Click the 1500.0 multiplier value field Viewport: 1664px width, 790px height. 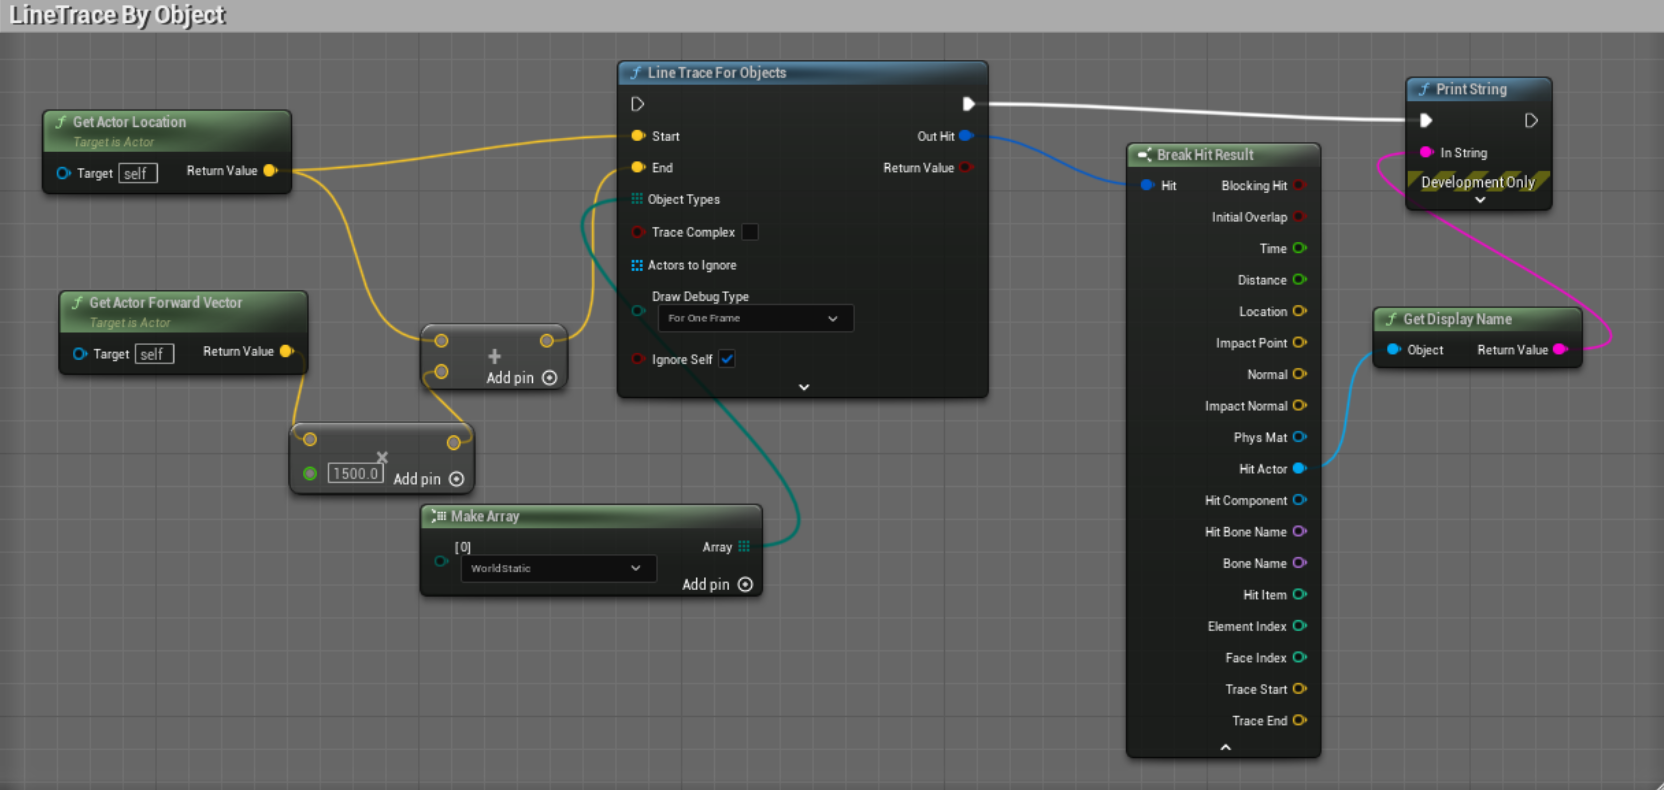[355, 473]
